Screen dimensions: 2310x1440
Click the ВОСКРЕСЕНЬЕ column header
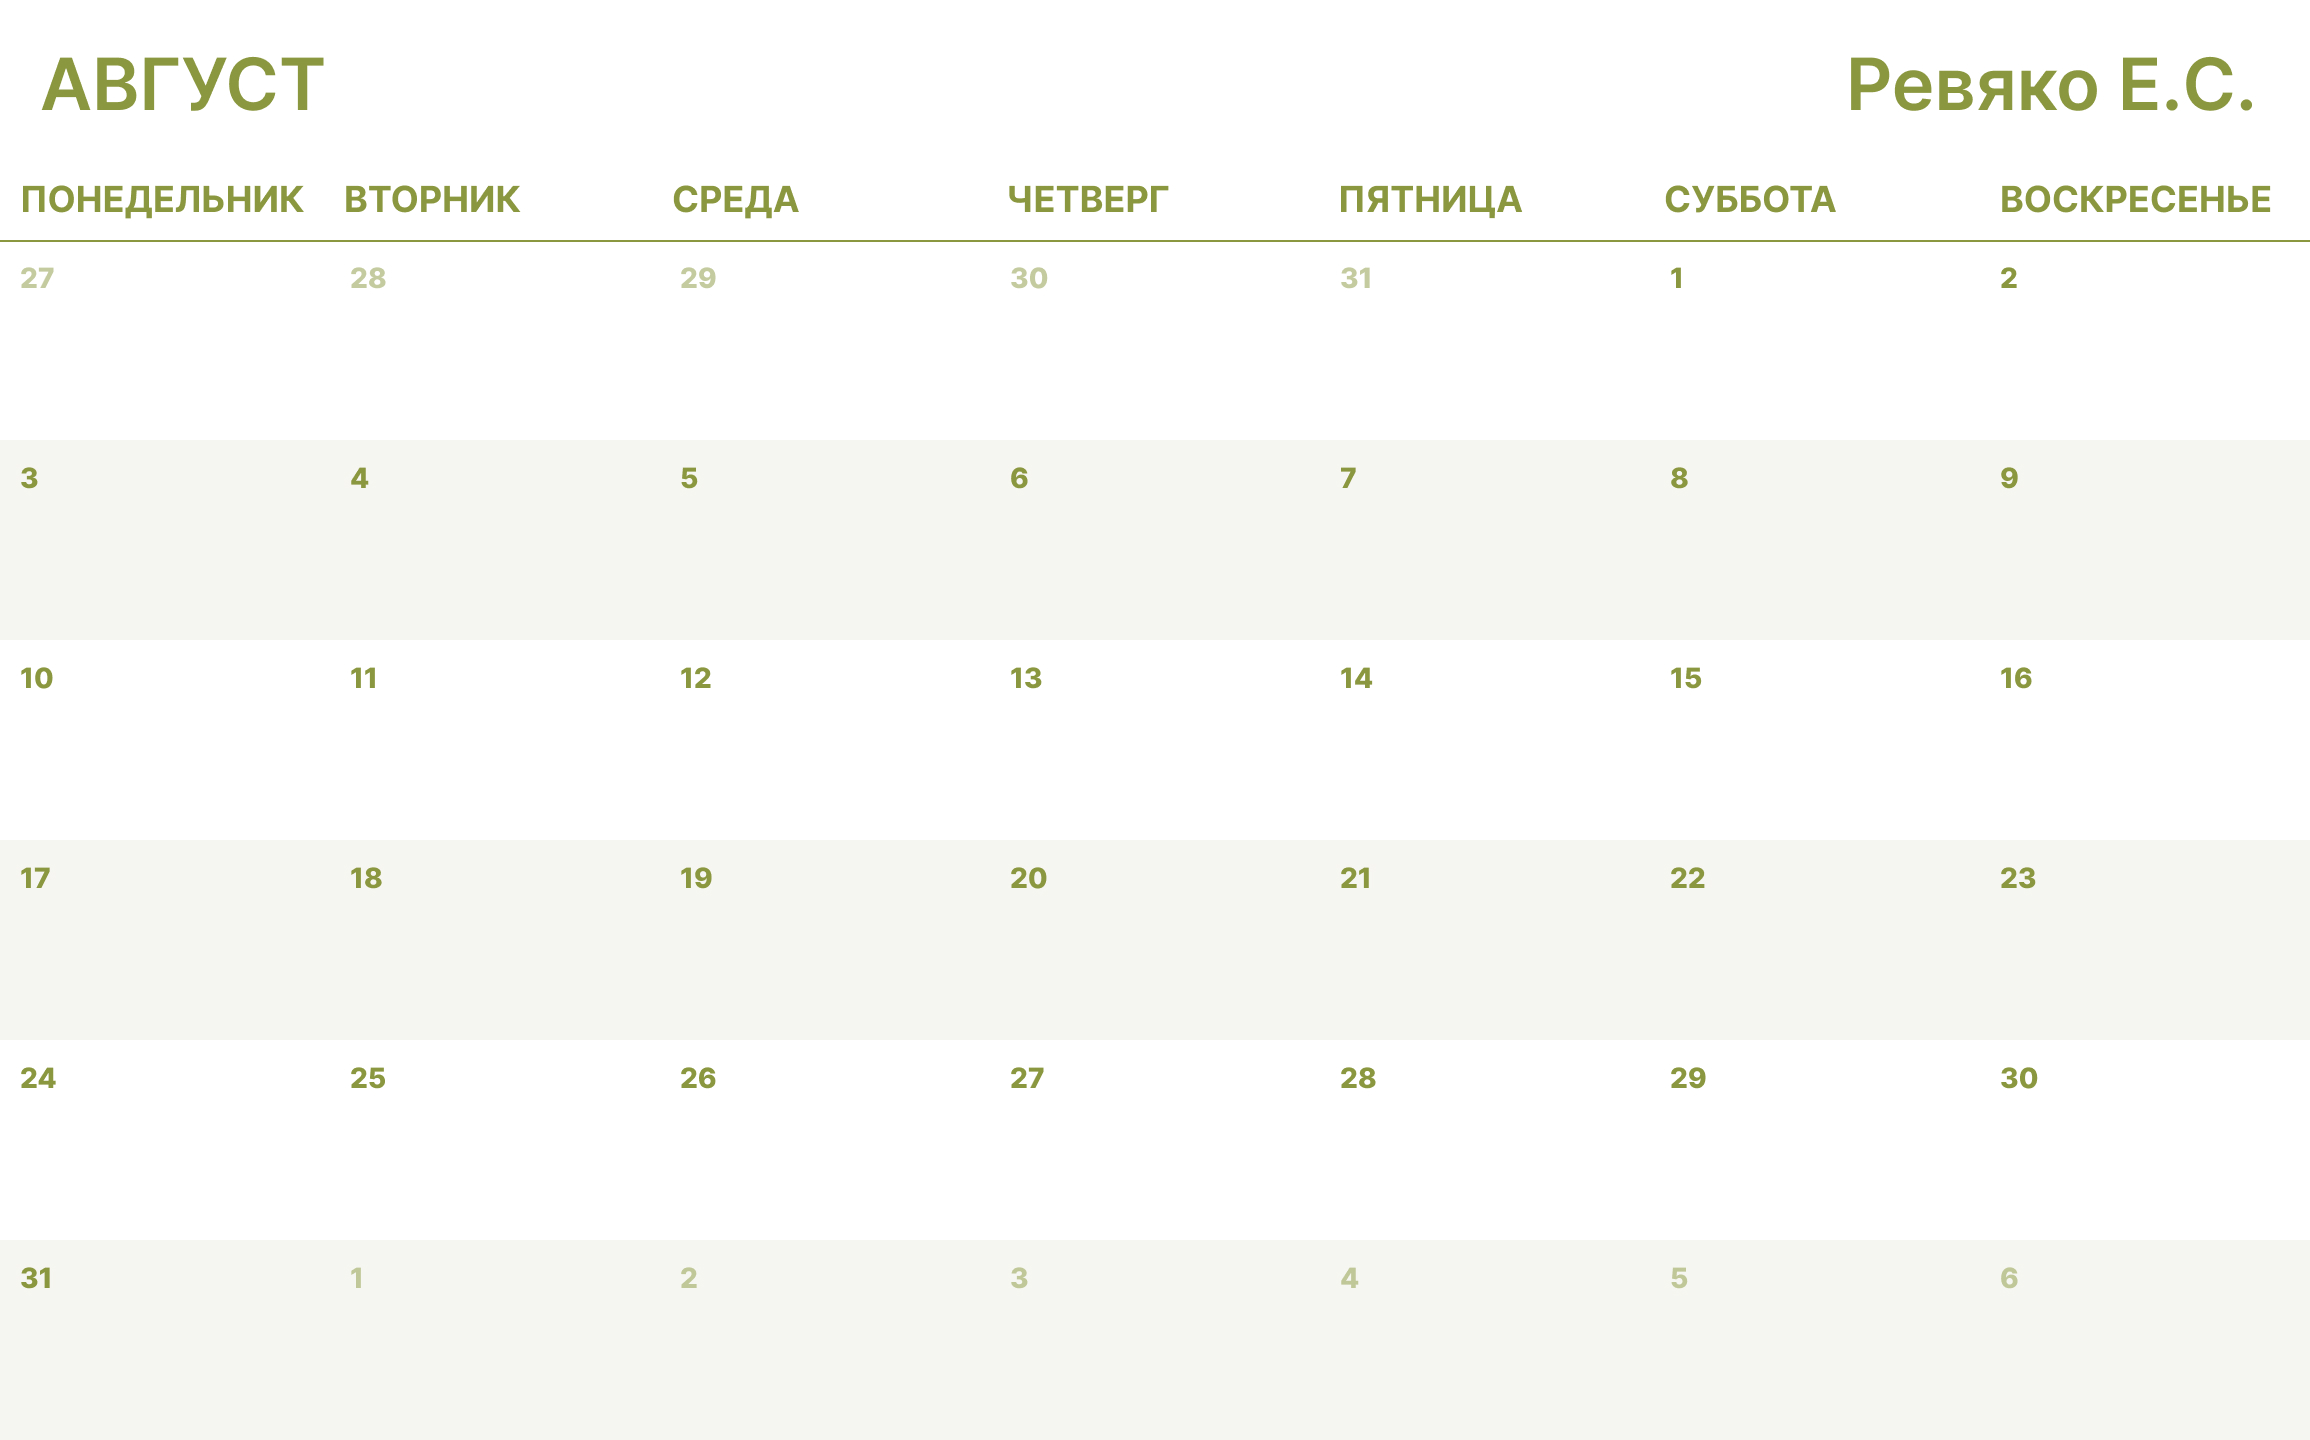pos(2135,200)
